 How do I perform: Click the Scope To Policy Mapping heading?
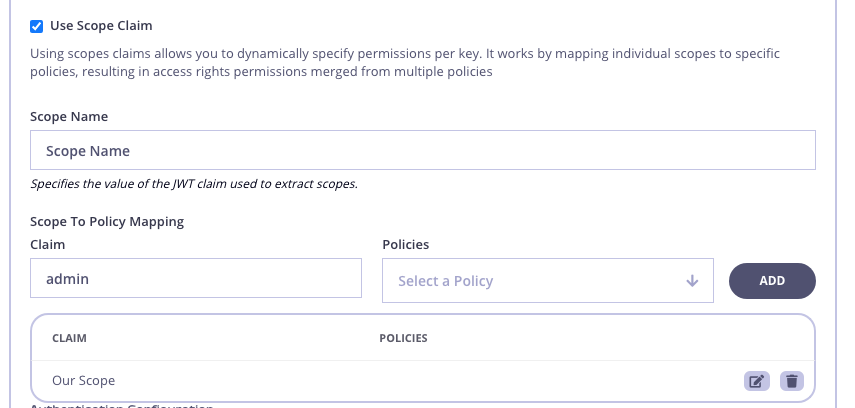(x=107, y=221)
